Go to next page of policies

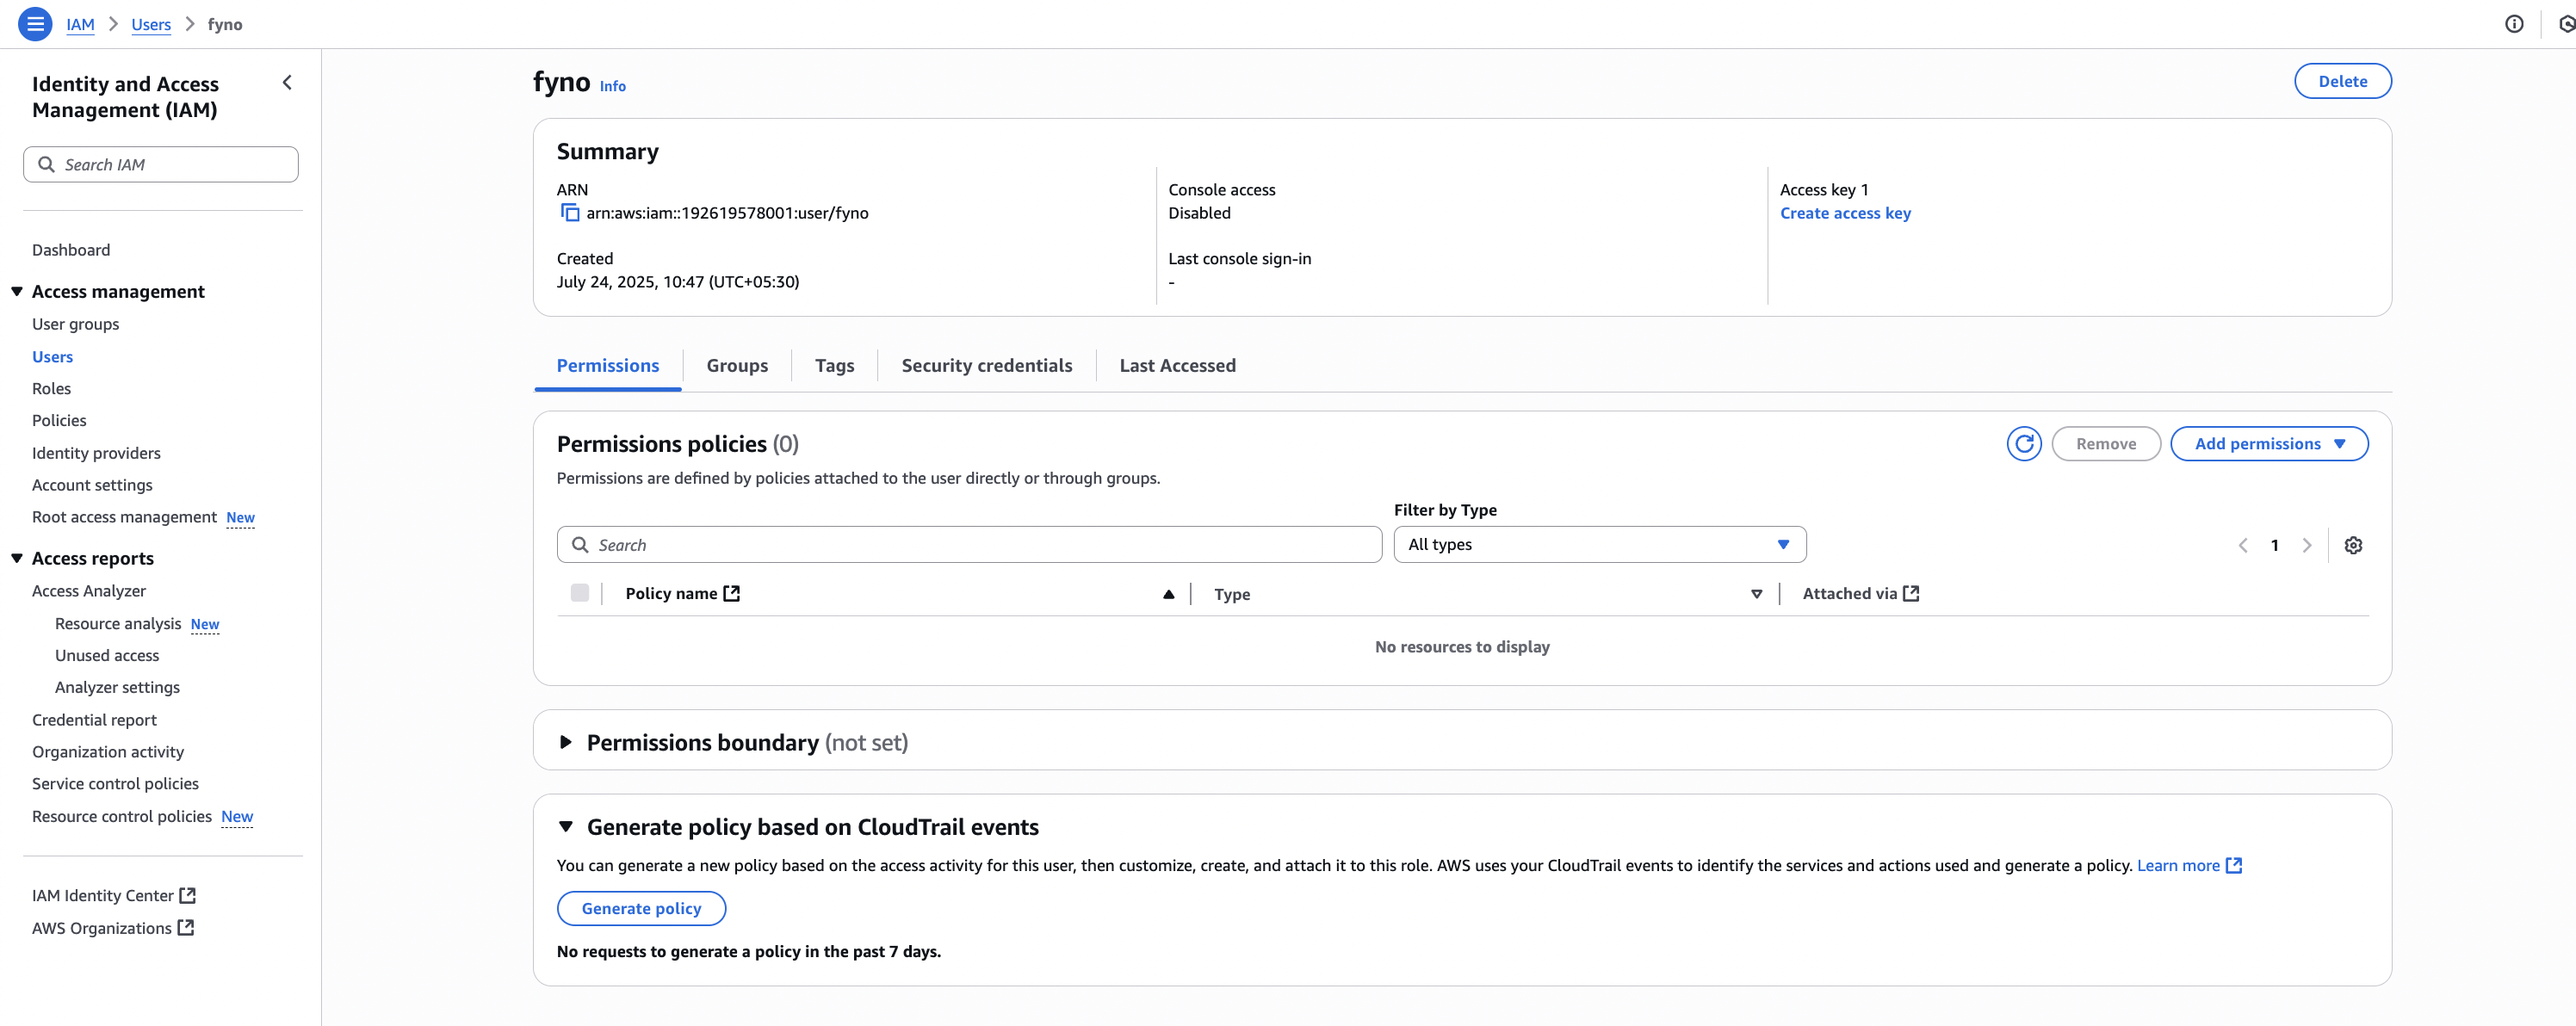[2306, 545]
